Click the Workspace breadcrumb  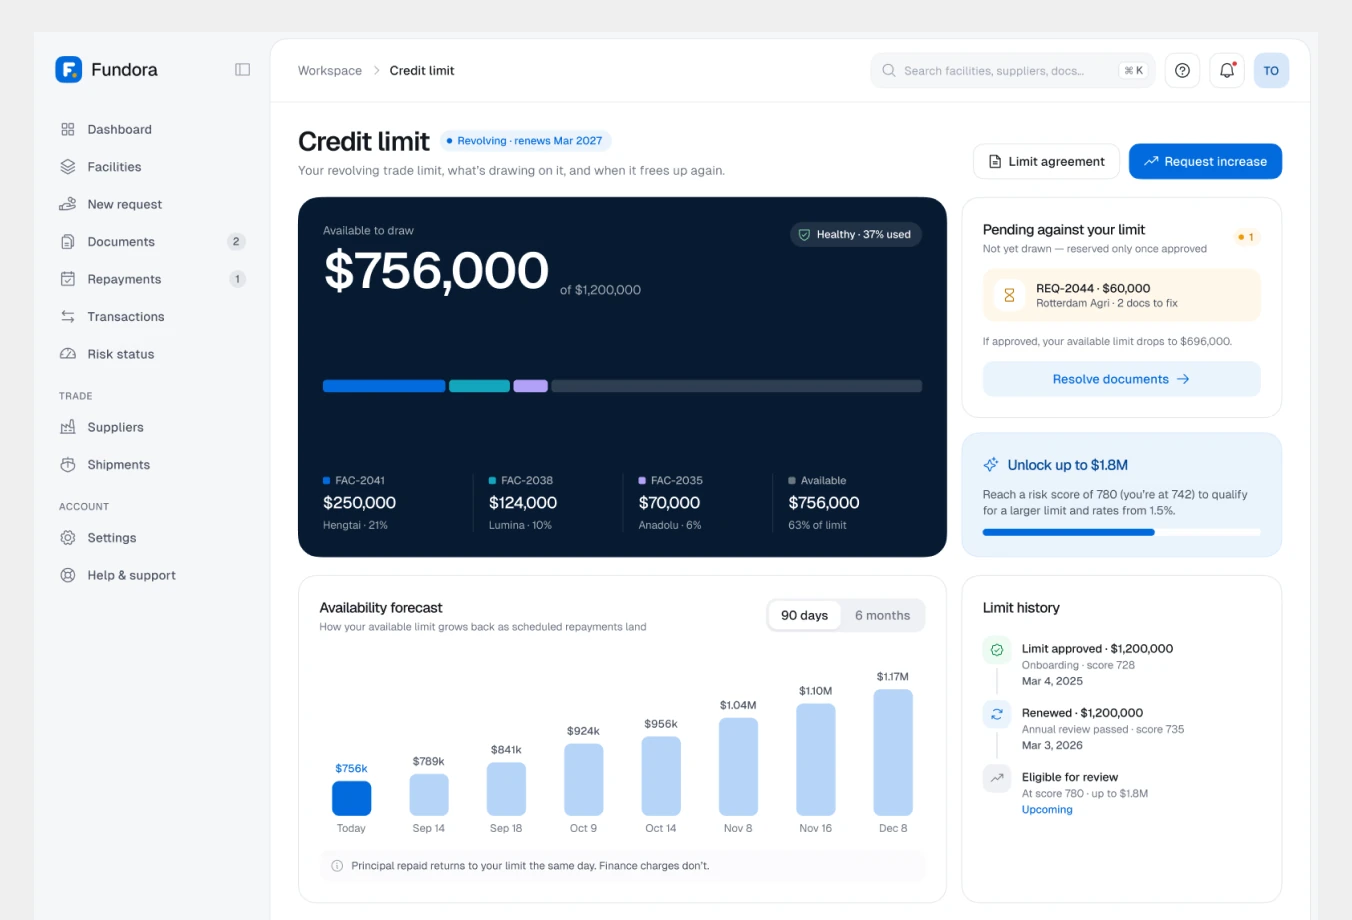(x=330, y=71)
